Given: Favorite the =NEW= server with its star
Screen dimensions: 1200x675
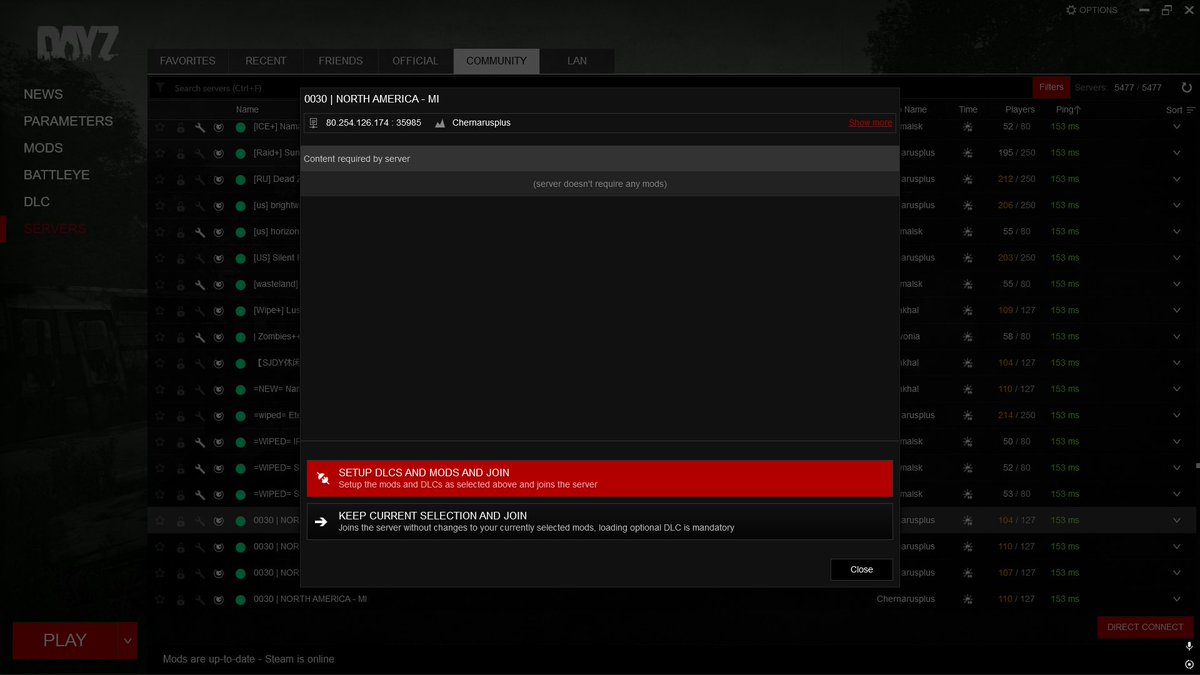Looking at the screenshot, I should coord(160,389).
